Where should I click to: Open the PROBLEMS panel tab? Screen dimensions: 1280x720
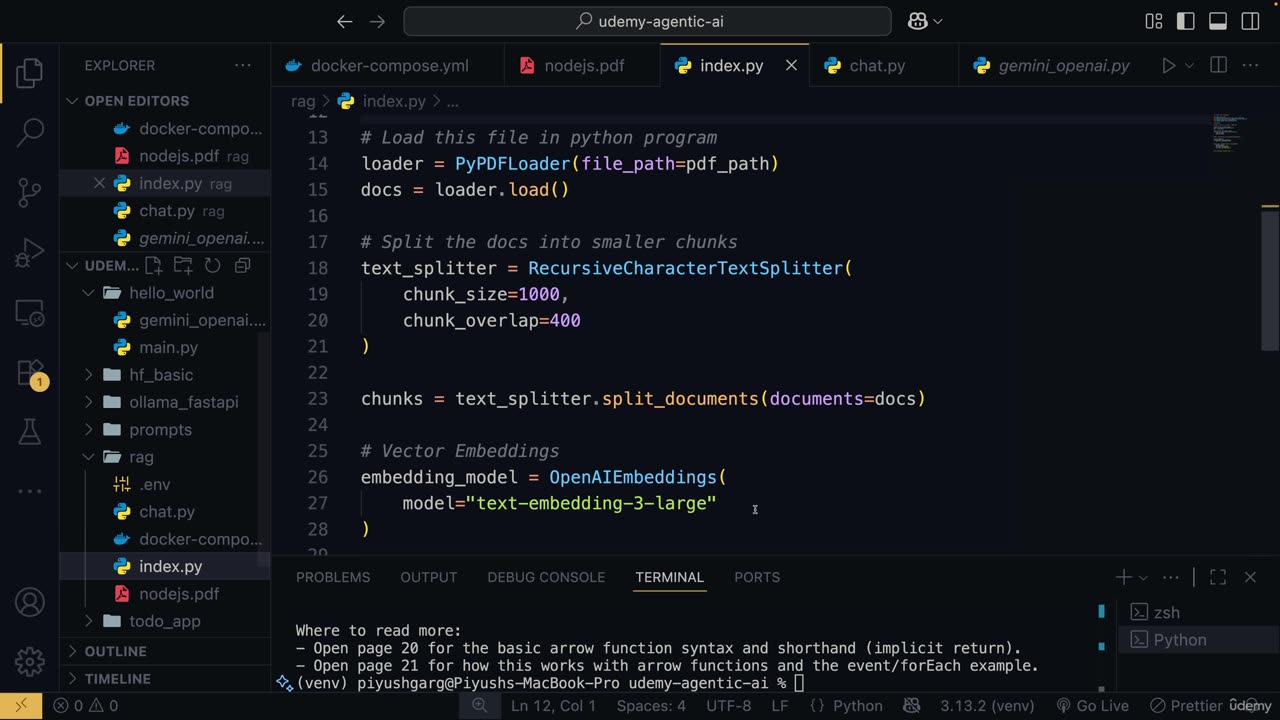[333, 577]
